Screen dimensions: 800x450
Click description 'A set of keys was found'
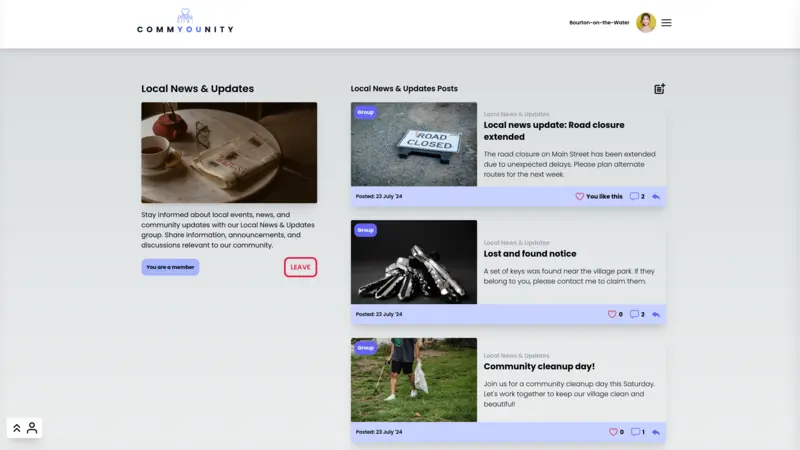coord(569,276)
